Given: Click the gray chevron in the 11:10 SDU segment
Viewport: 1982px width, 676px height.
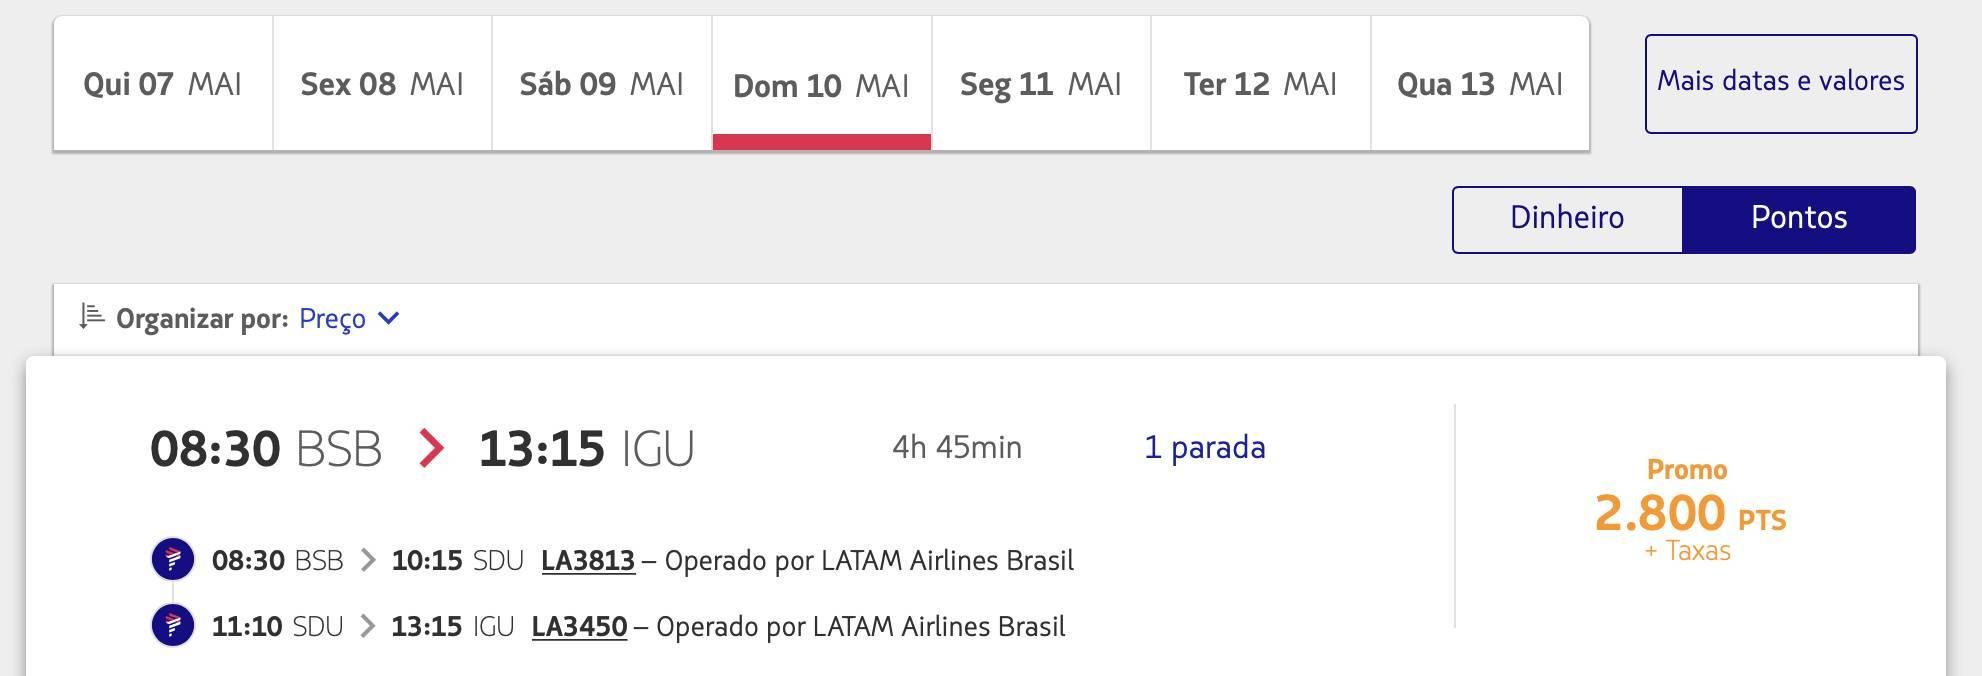Looking at the screenshot, I should pos(368,626).
